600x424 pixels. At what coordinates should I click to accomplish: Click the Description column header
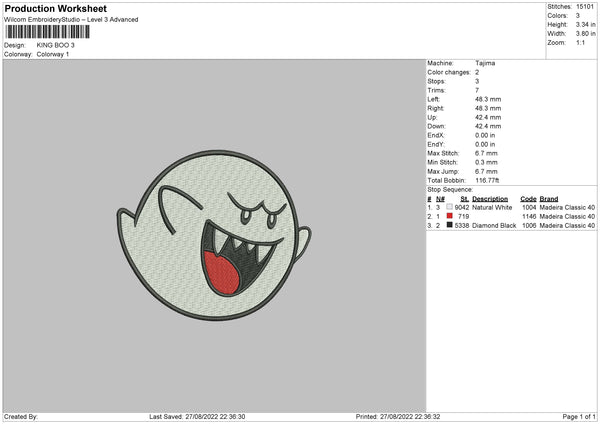(490, 198)
